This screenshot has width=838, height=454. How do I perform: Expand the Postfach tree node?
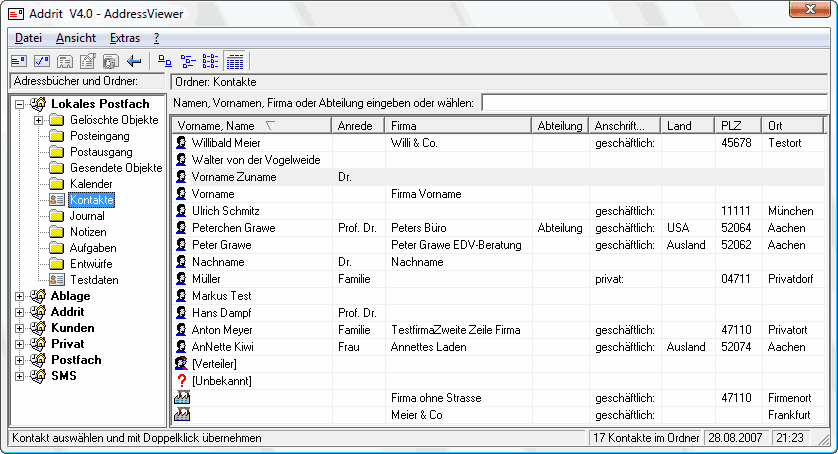(x=20, y=360)
